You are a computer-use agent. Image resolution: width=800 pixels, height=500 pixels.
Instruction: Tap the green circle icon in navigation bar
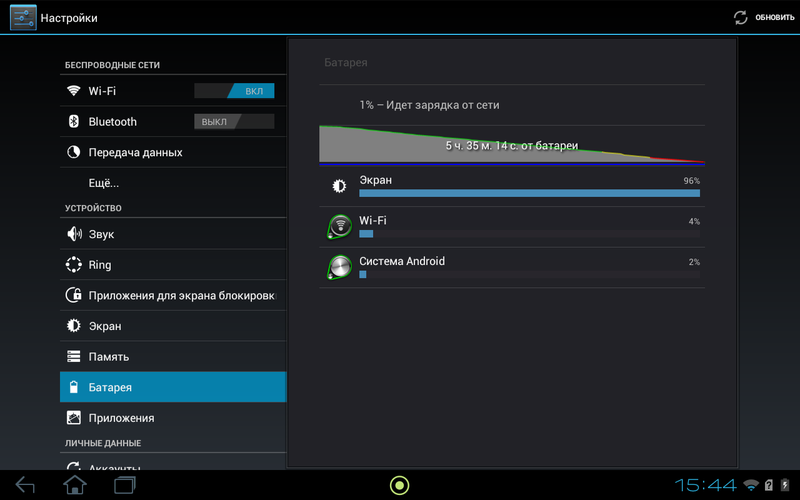coord(399,485)
